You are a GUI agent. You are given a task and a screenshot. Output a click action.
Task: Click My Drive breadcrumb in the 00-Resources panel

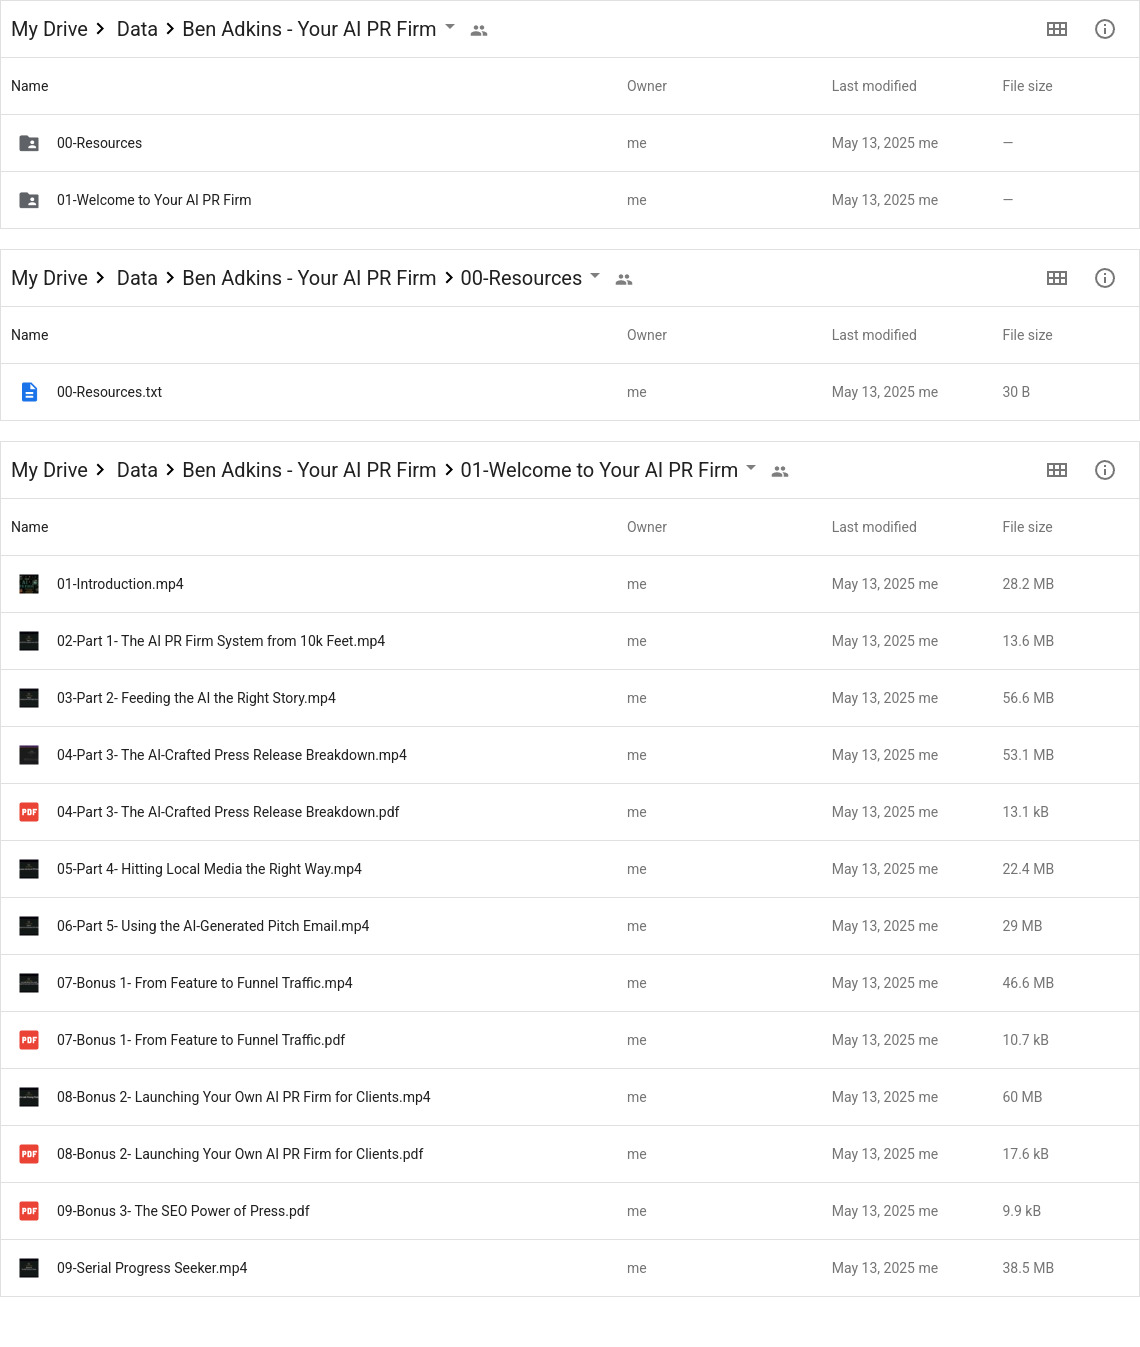pyautogui.click(x=50, y=278)
